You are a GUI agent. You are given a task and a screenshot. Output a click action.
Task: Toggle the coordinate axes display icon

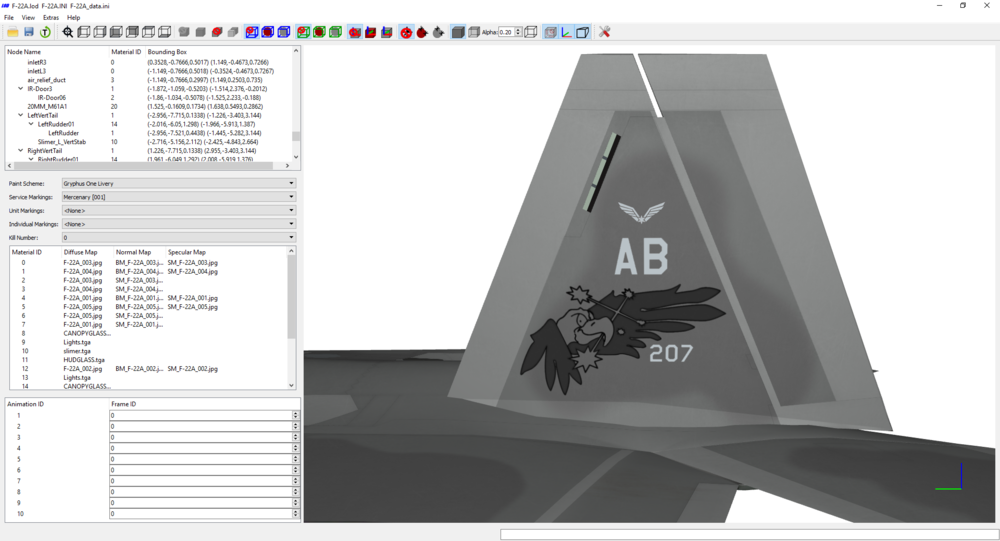point(566,32)
